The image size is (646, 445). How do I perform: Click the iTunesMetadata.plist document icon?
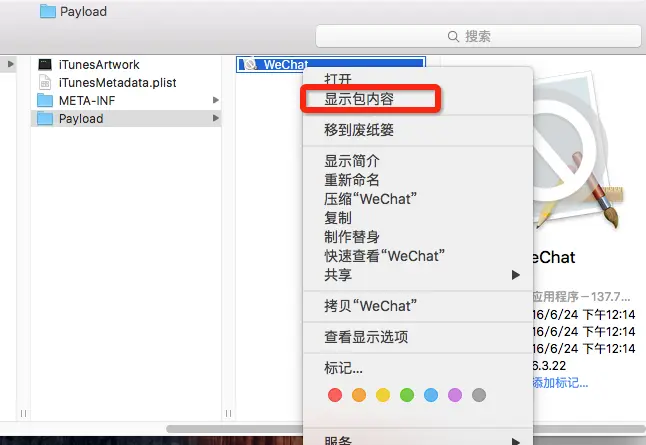(44, 82)
